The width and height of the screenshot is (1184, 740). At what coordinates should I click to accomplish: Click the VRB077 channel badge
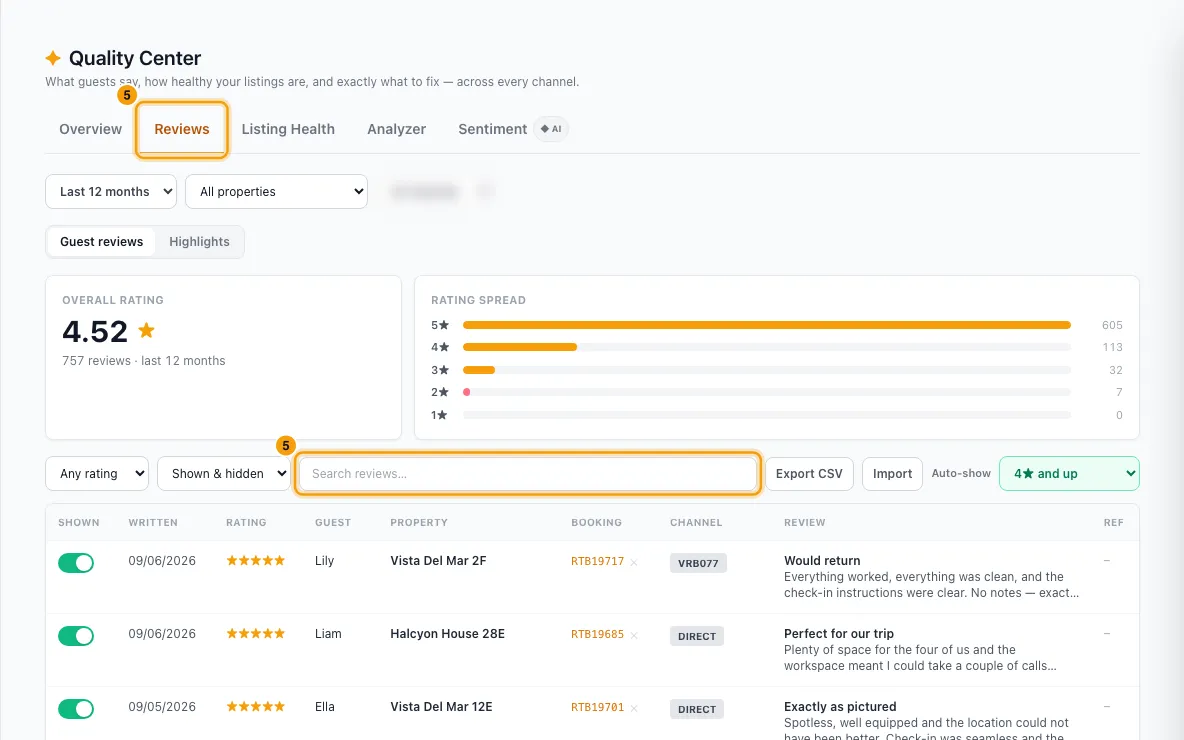click(x=698, y=563)
